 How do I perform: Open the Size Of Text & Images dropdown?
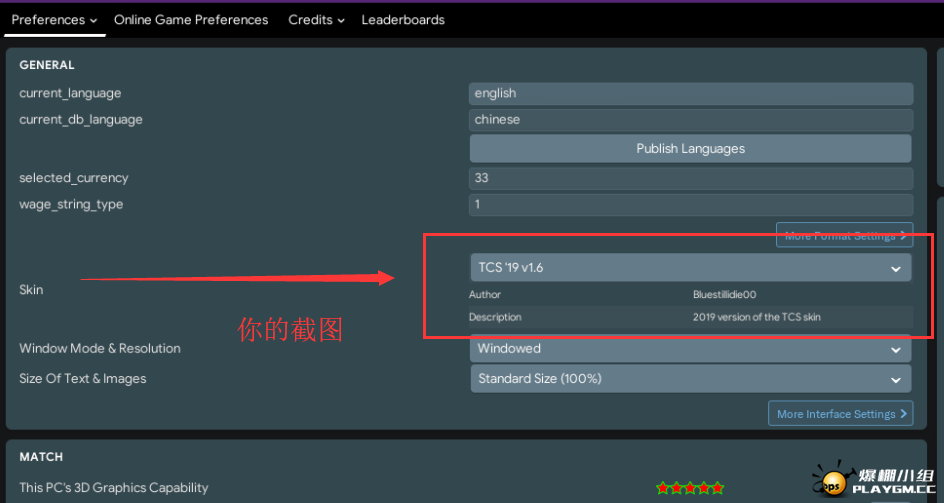click(x=690, y=379)
